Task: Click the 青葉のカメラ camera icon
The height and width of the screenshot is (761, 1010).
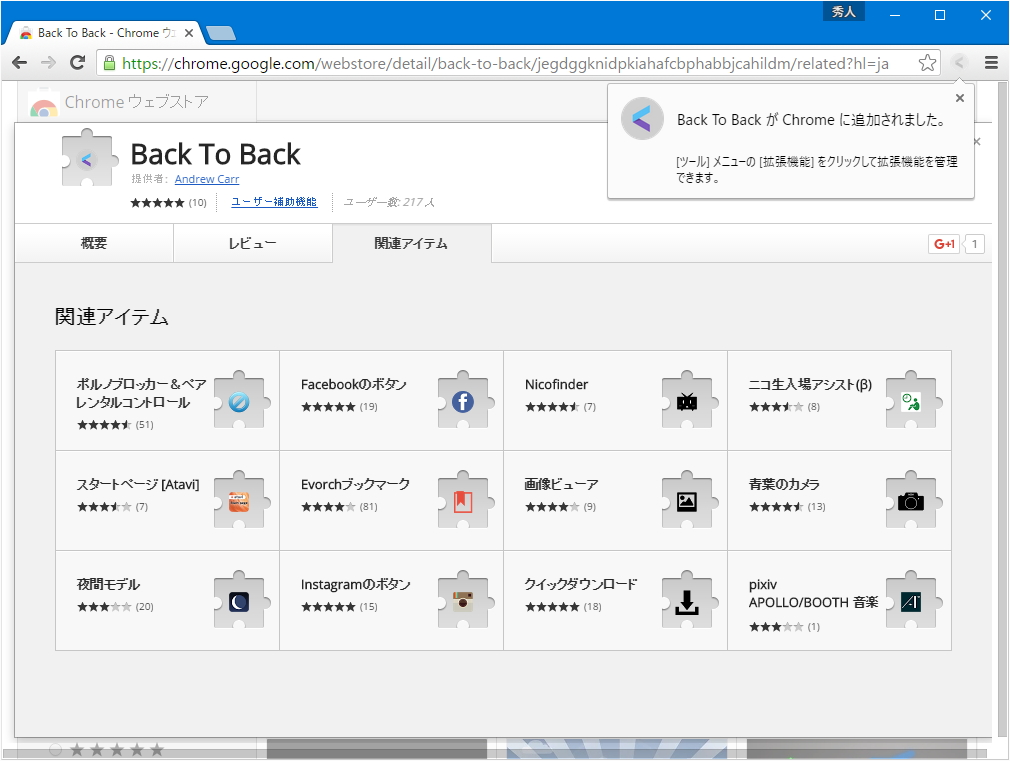Action: coord(910,501)
